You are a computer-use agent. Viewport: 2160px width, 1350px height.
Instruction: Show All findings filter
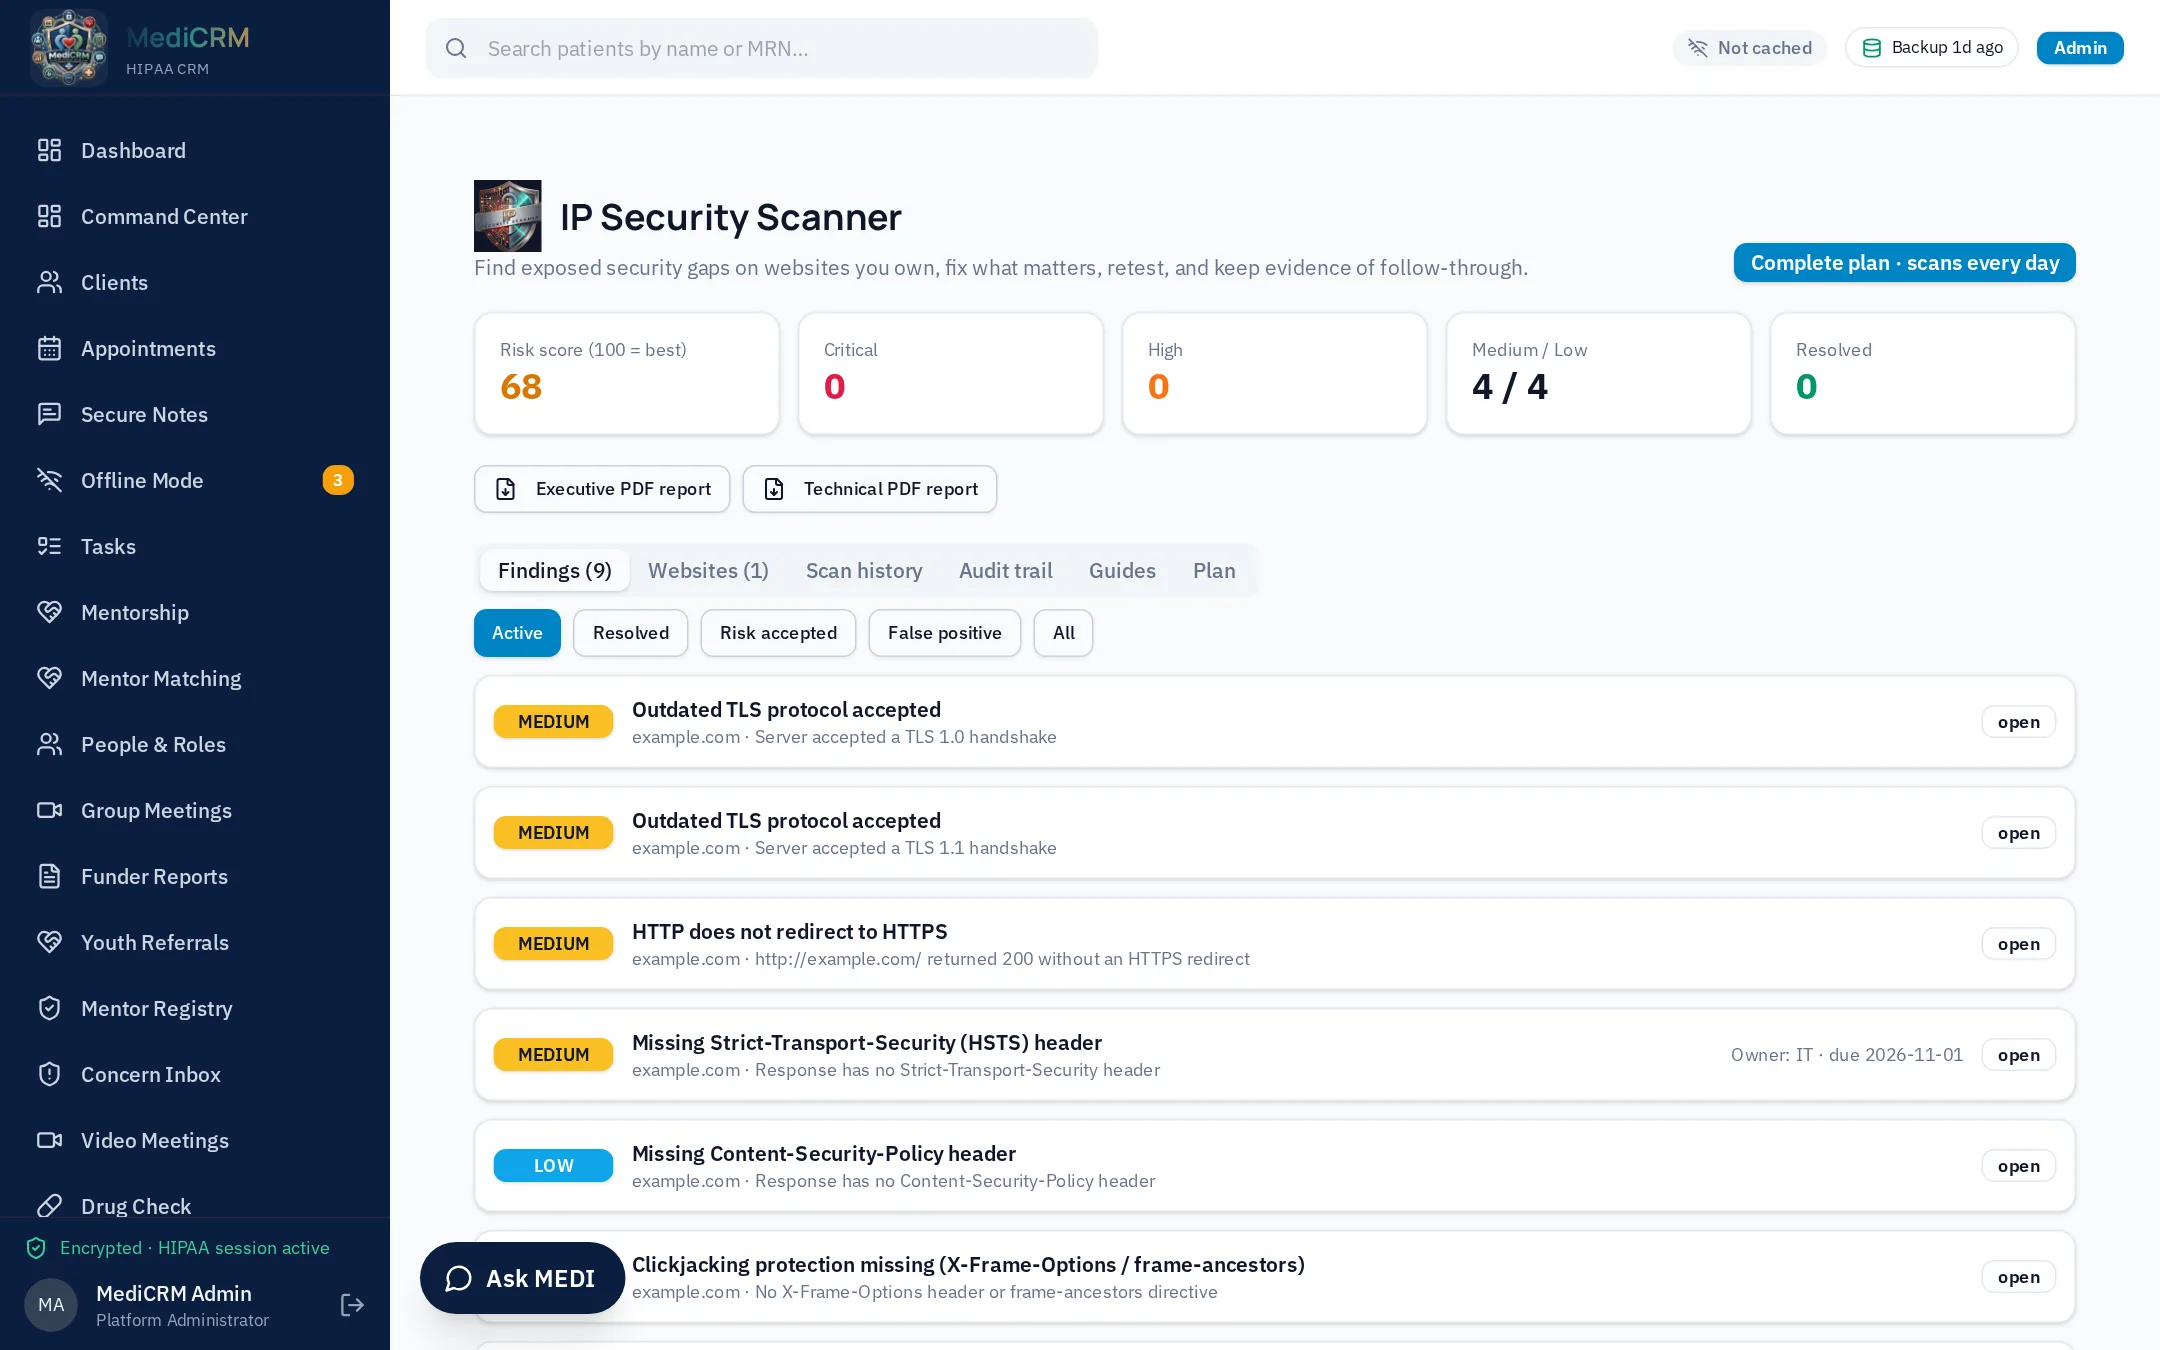tap(1063, 633)
